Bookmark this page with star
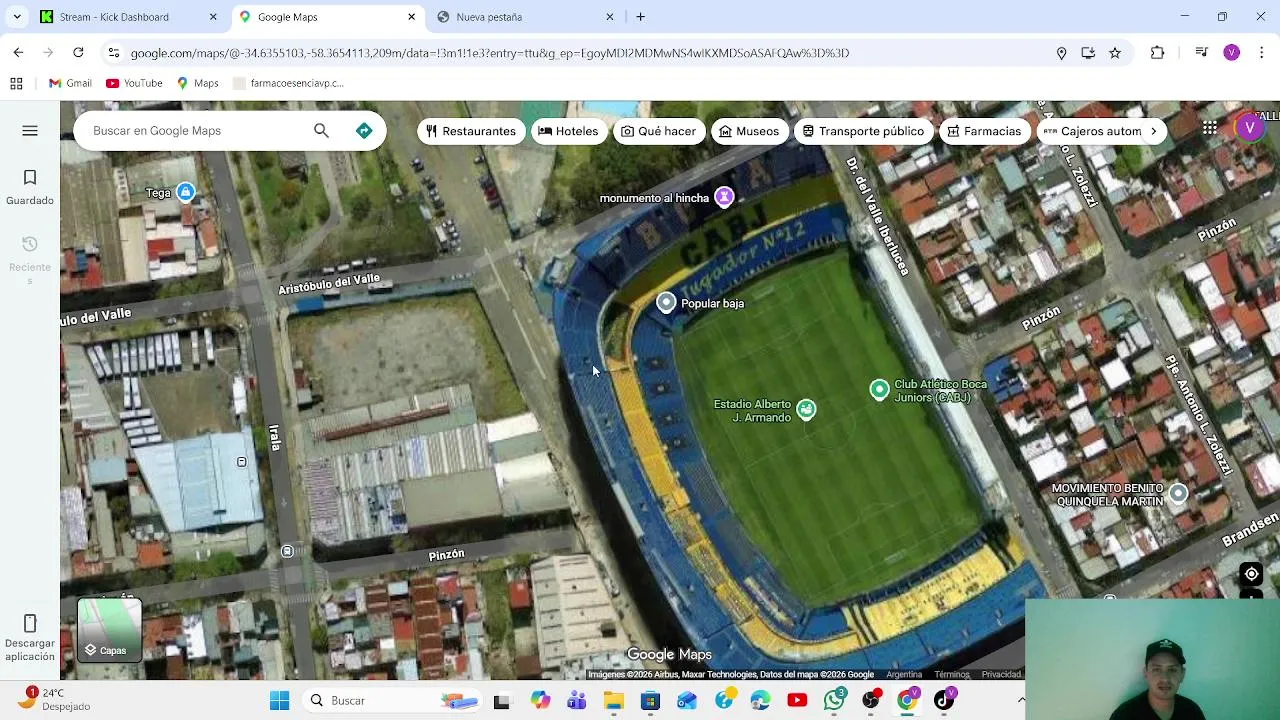1280x720 pixels. tap(1115, 53)
